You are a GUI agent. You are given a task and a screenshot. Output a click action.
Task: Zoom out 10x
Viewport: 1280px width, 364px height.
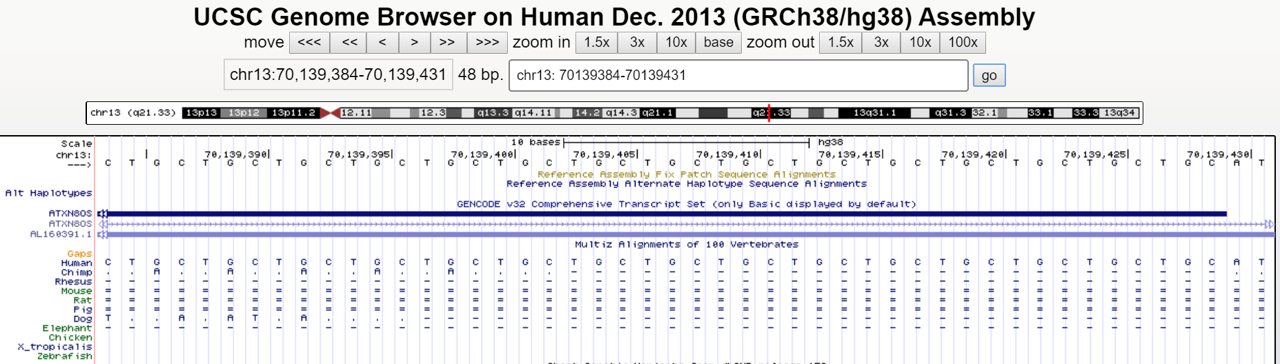pos(920,42)
